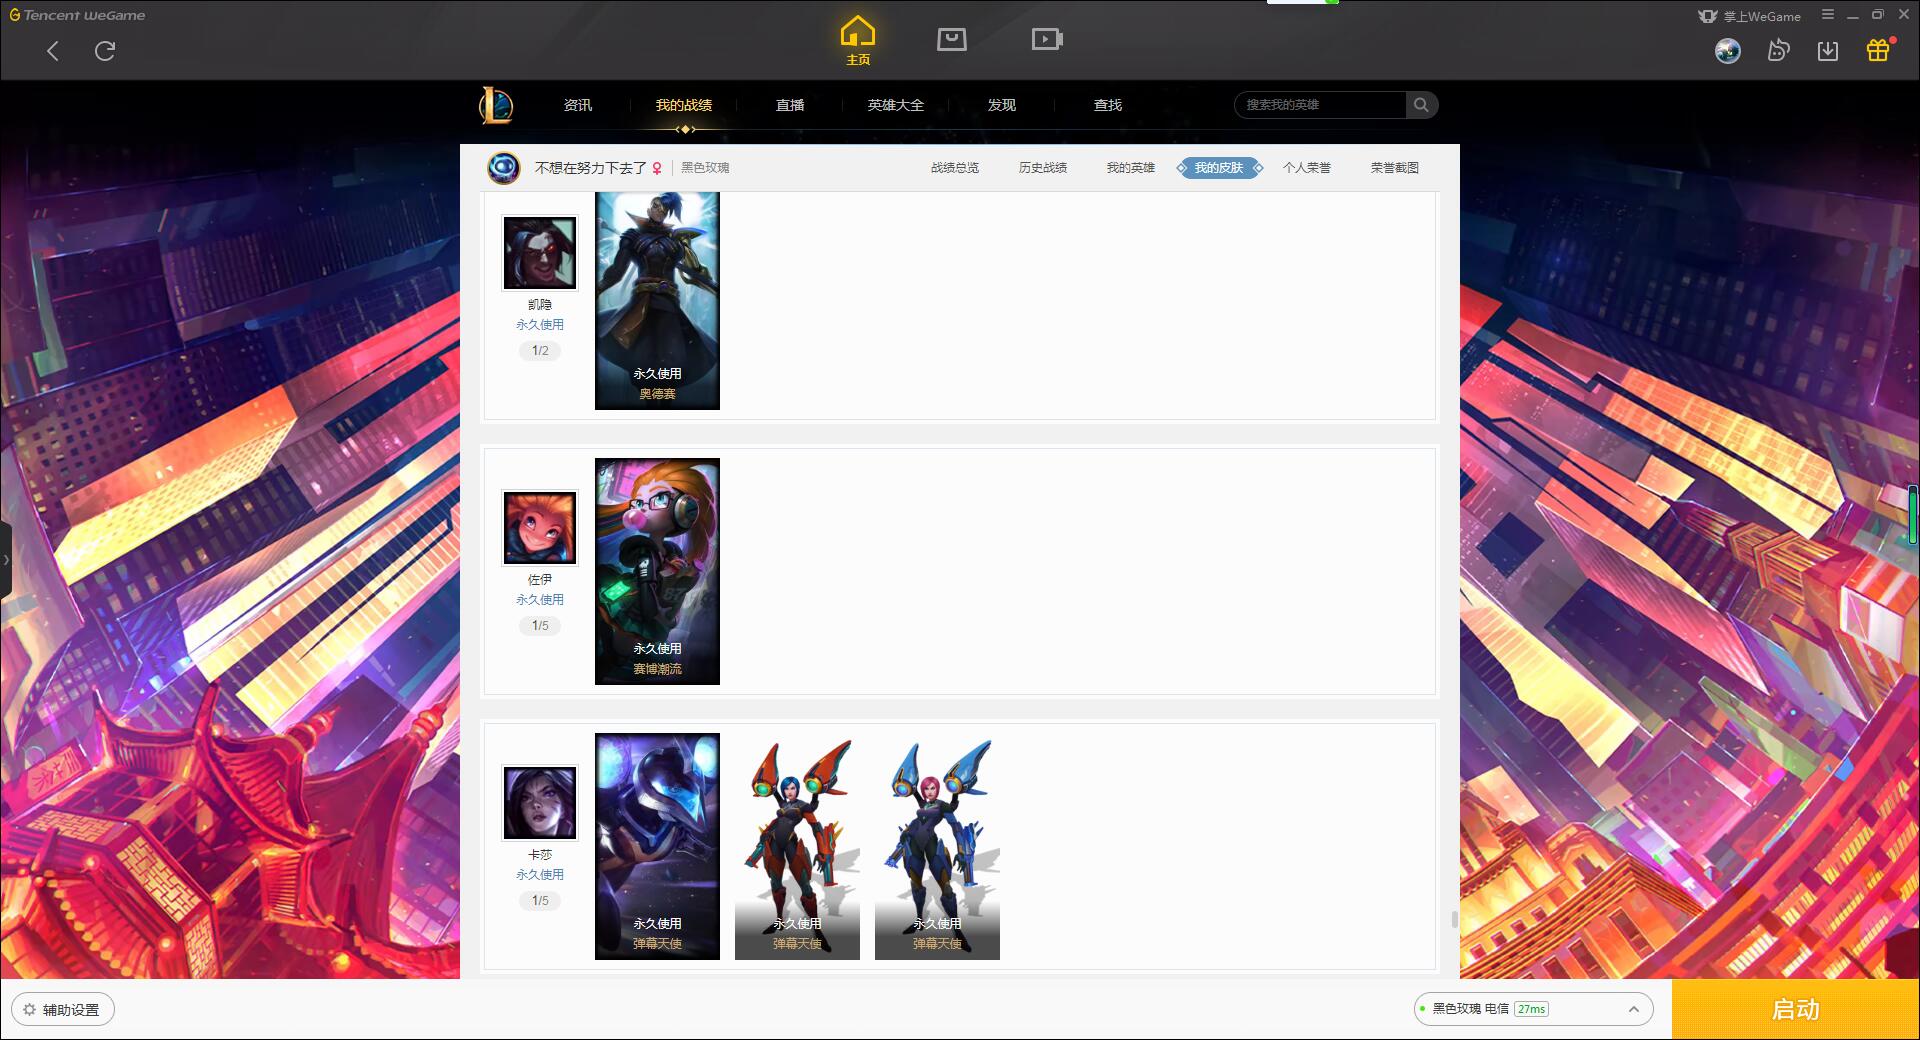Click the summoner profile avatar icon
The height and width of the screenshot is (1040, 1920).
click(x=504, y=168)
